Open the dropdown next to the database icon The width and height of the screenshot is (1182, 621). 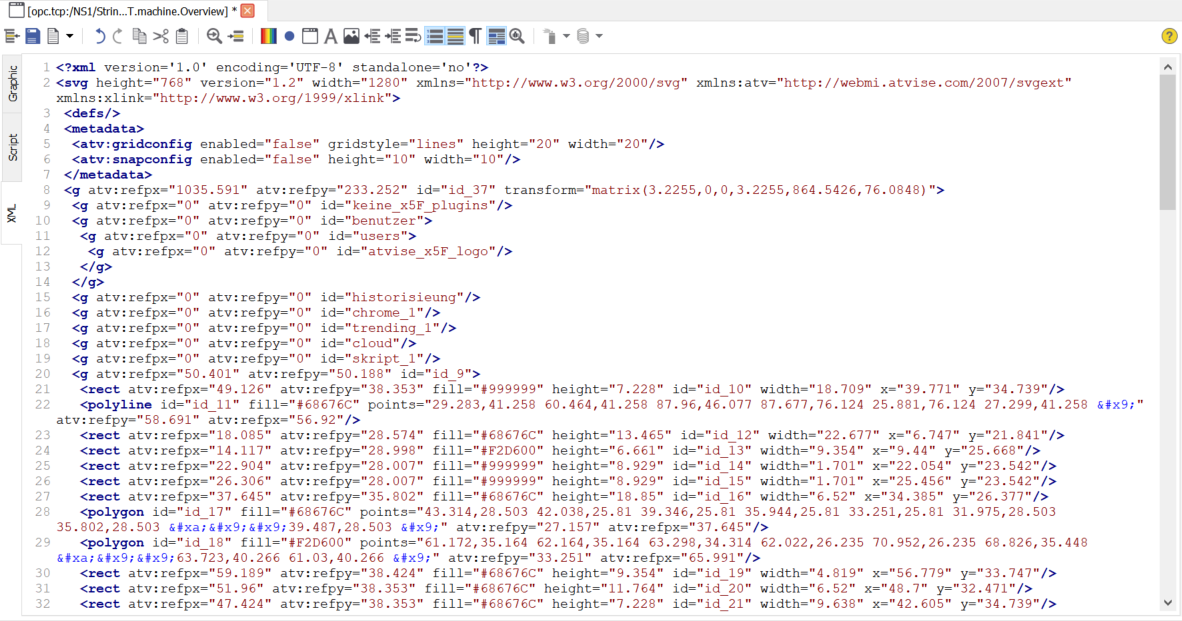(598, 36)
